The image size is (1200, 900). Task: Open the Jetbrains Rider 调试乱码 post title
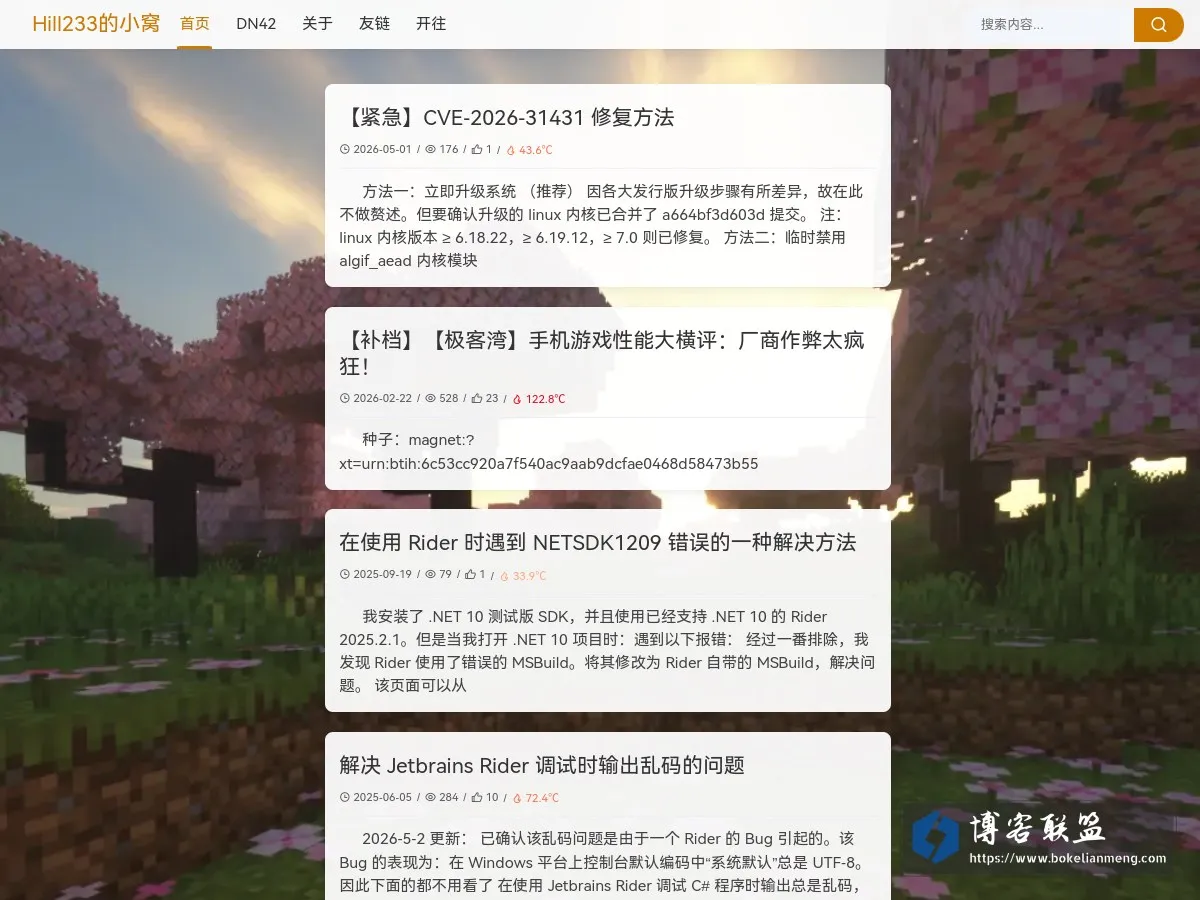tap(542, 766)
